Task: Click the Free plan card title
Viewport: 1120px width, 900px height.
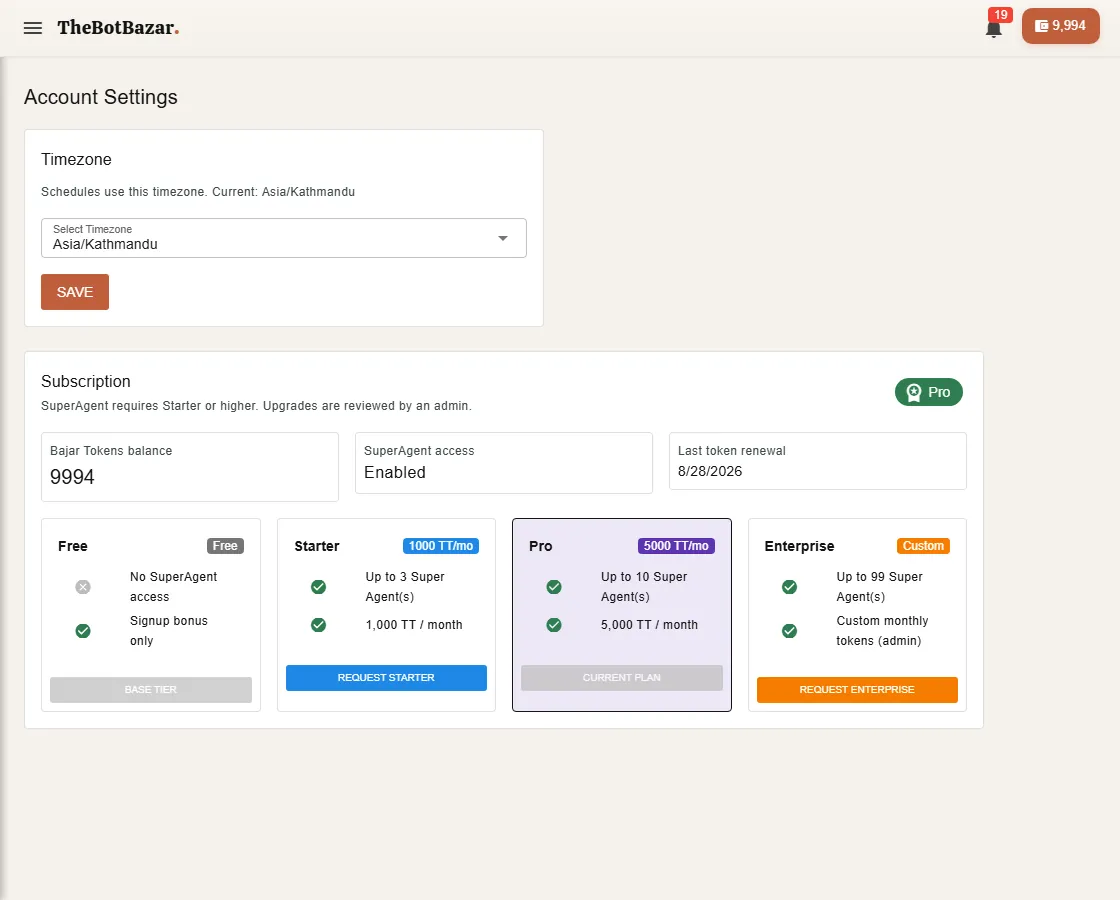Action: [73, 546]
